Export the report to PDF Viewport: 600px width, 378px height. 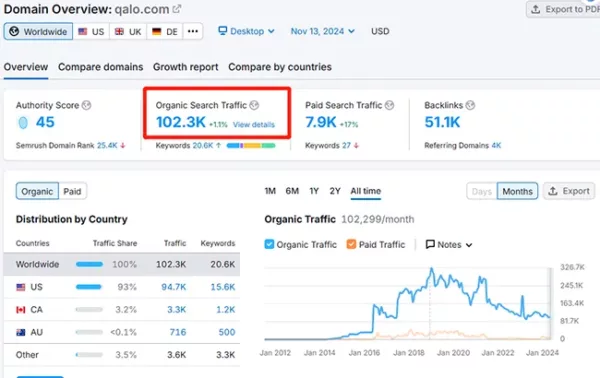[x=563, y=9]
